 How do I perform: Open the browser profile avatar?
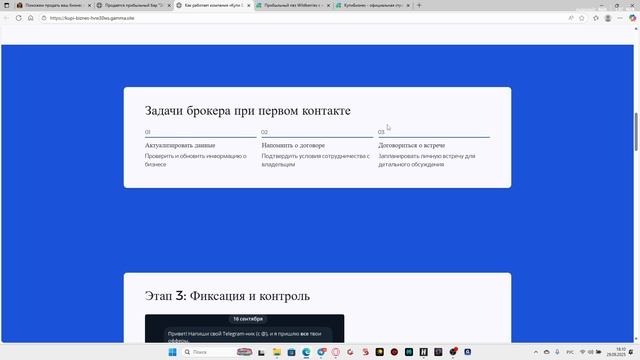(608, 18)
